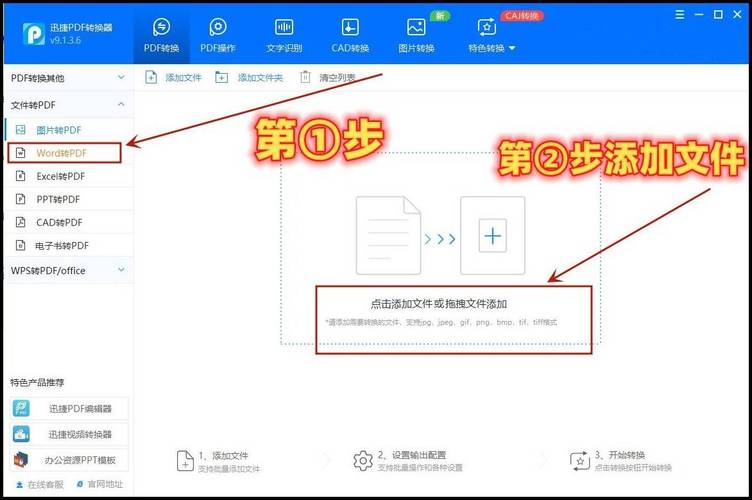Click the v9.1.3.6 version text
Screen dimensions: 752x500
[x=65, y=40]
